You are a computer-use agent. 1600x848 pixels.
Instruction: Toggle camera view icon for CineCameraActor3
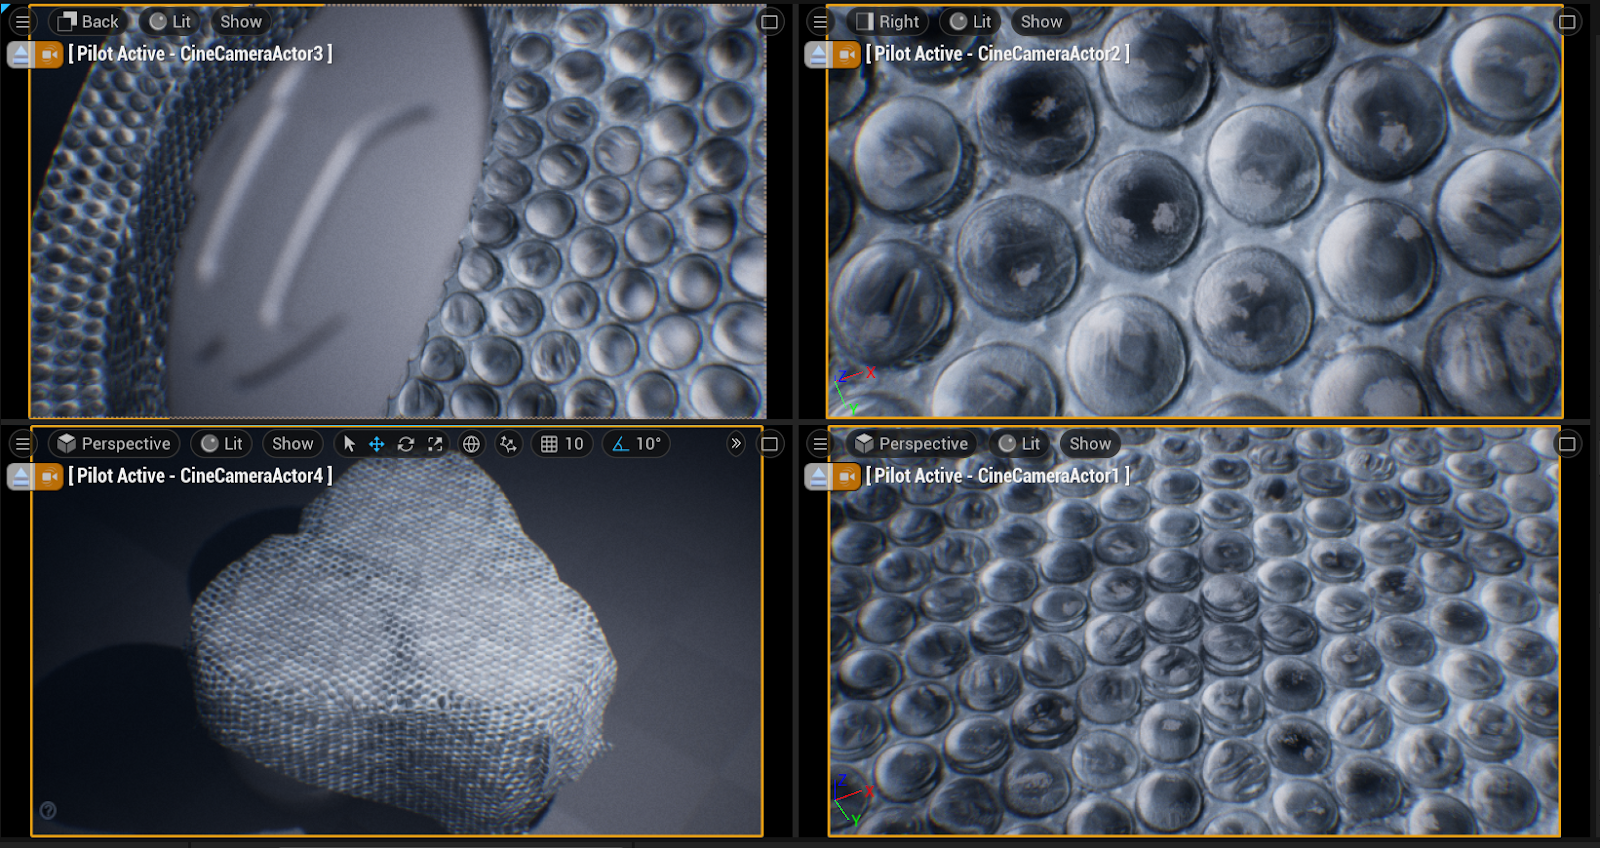pyautogui.click(x=49, y=54)
